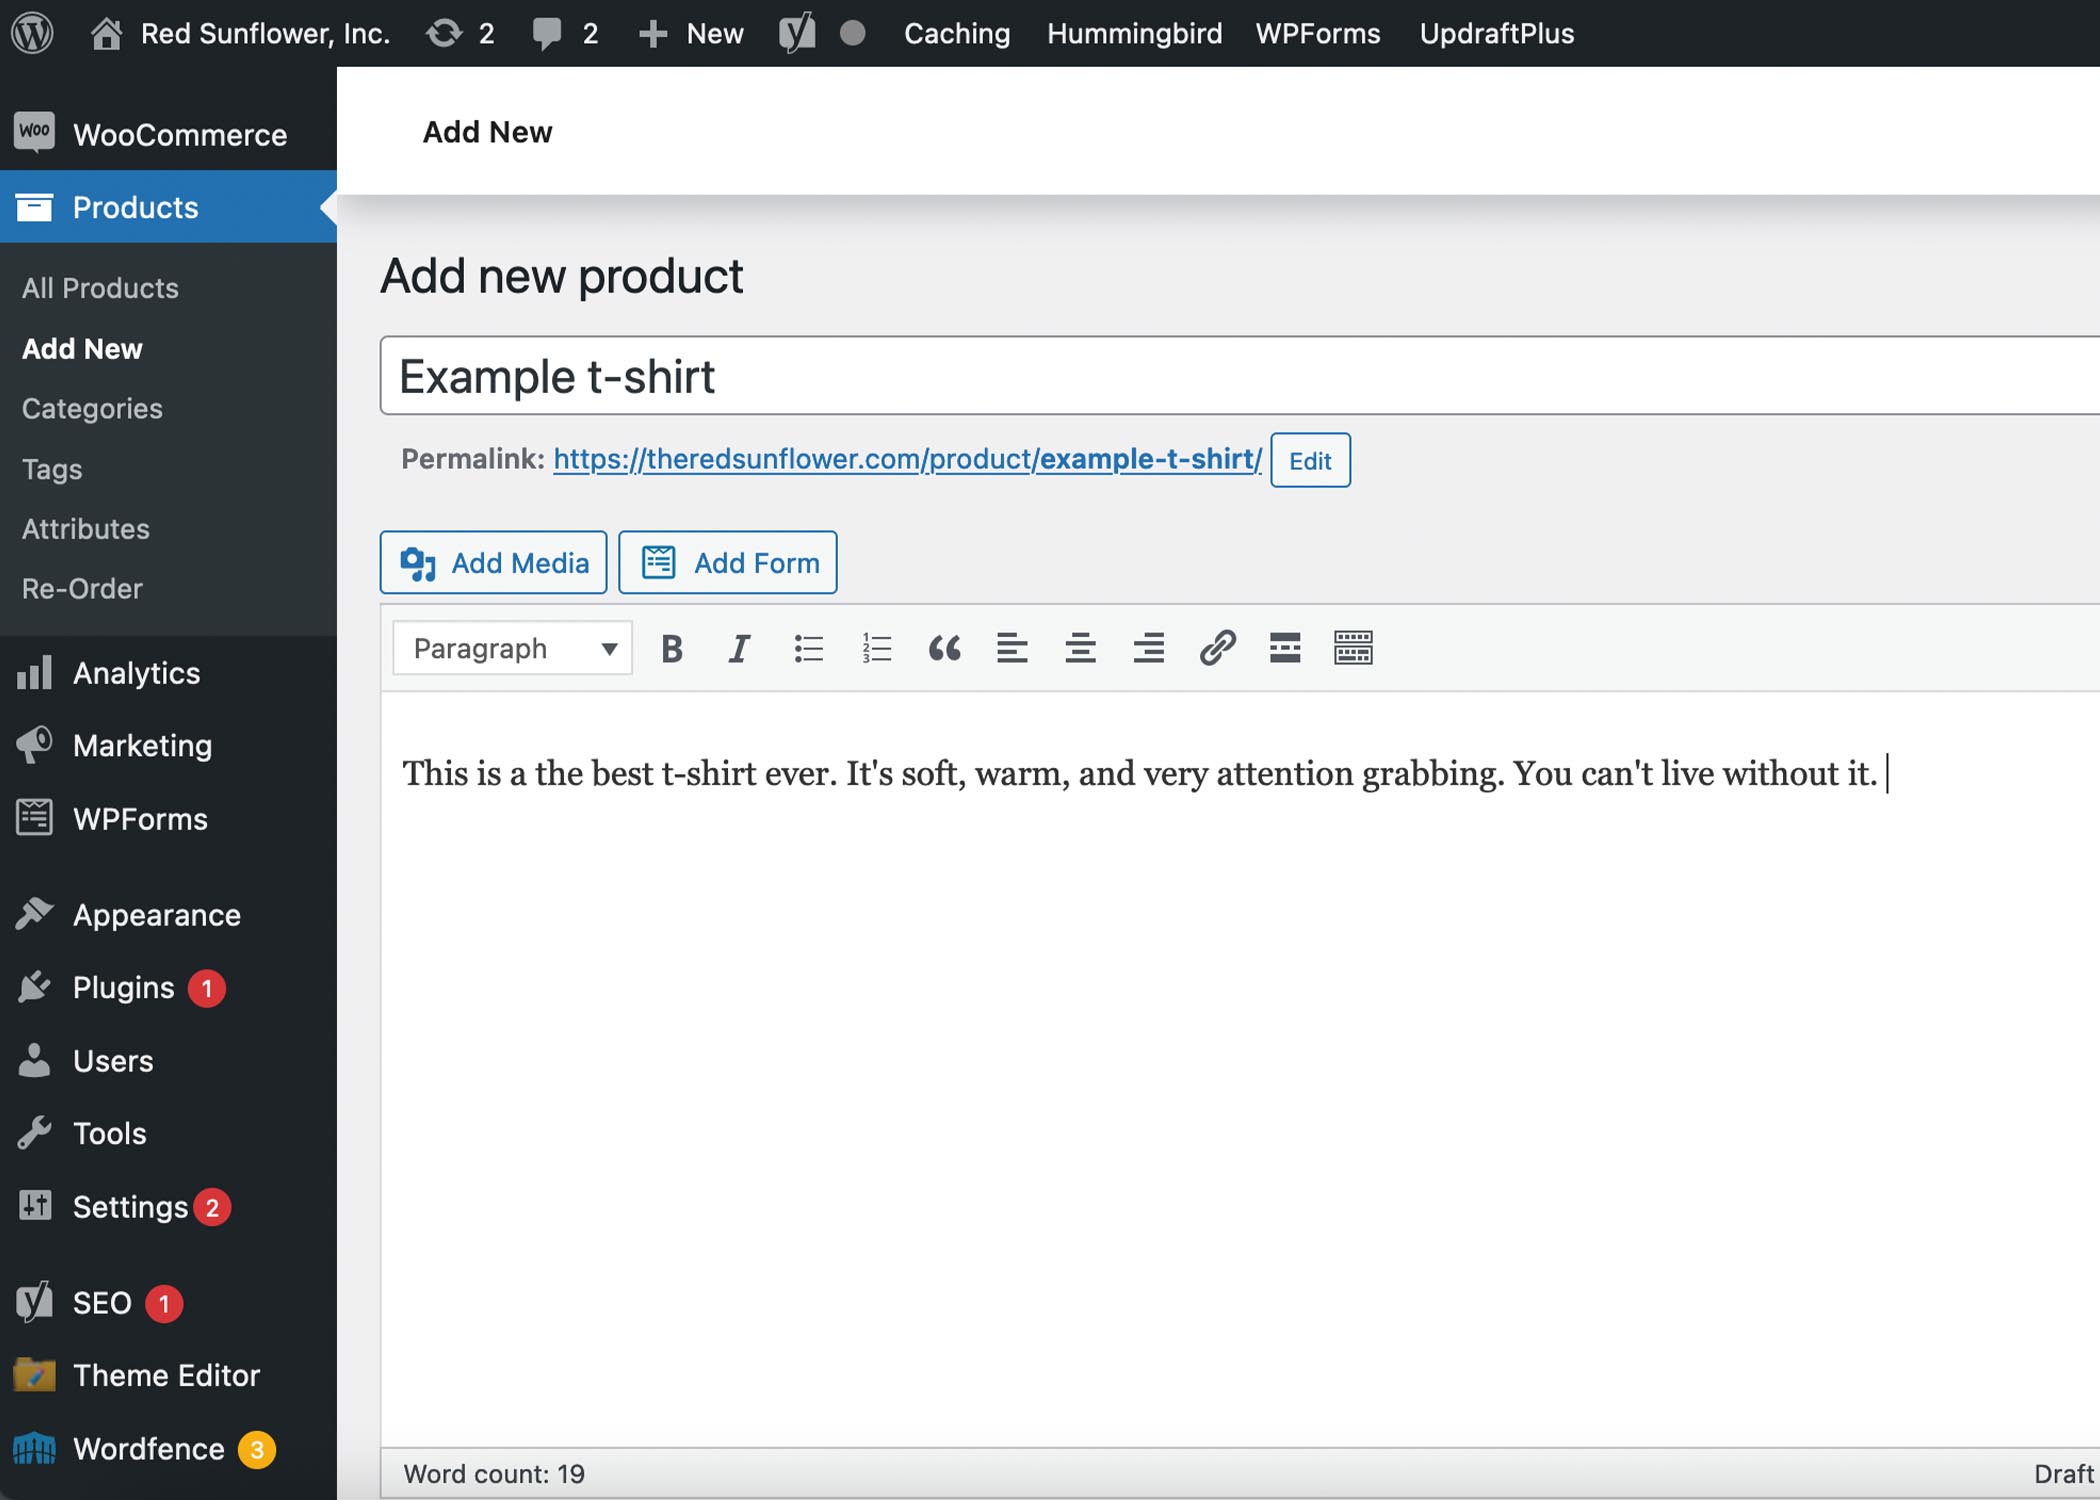Click the gray Yoast status dot
Image resolution: width=2100 pixels, height=1500 pixels.
pos(852,33)
